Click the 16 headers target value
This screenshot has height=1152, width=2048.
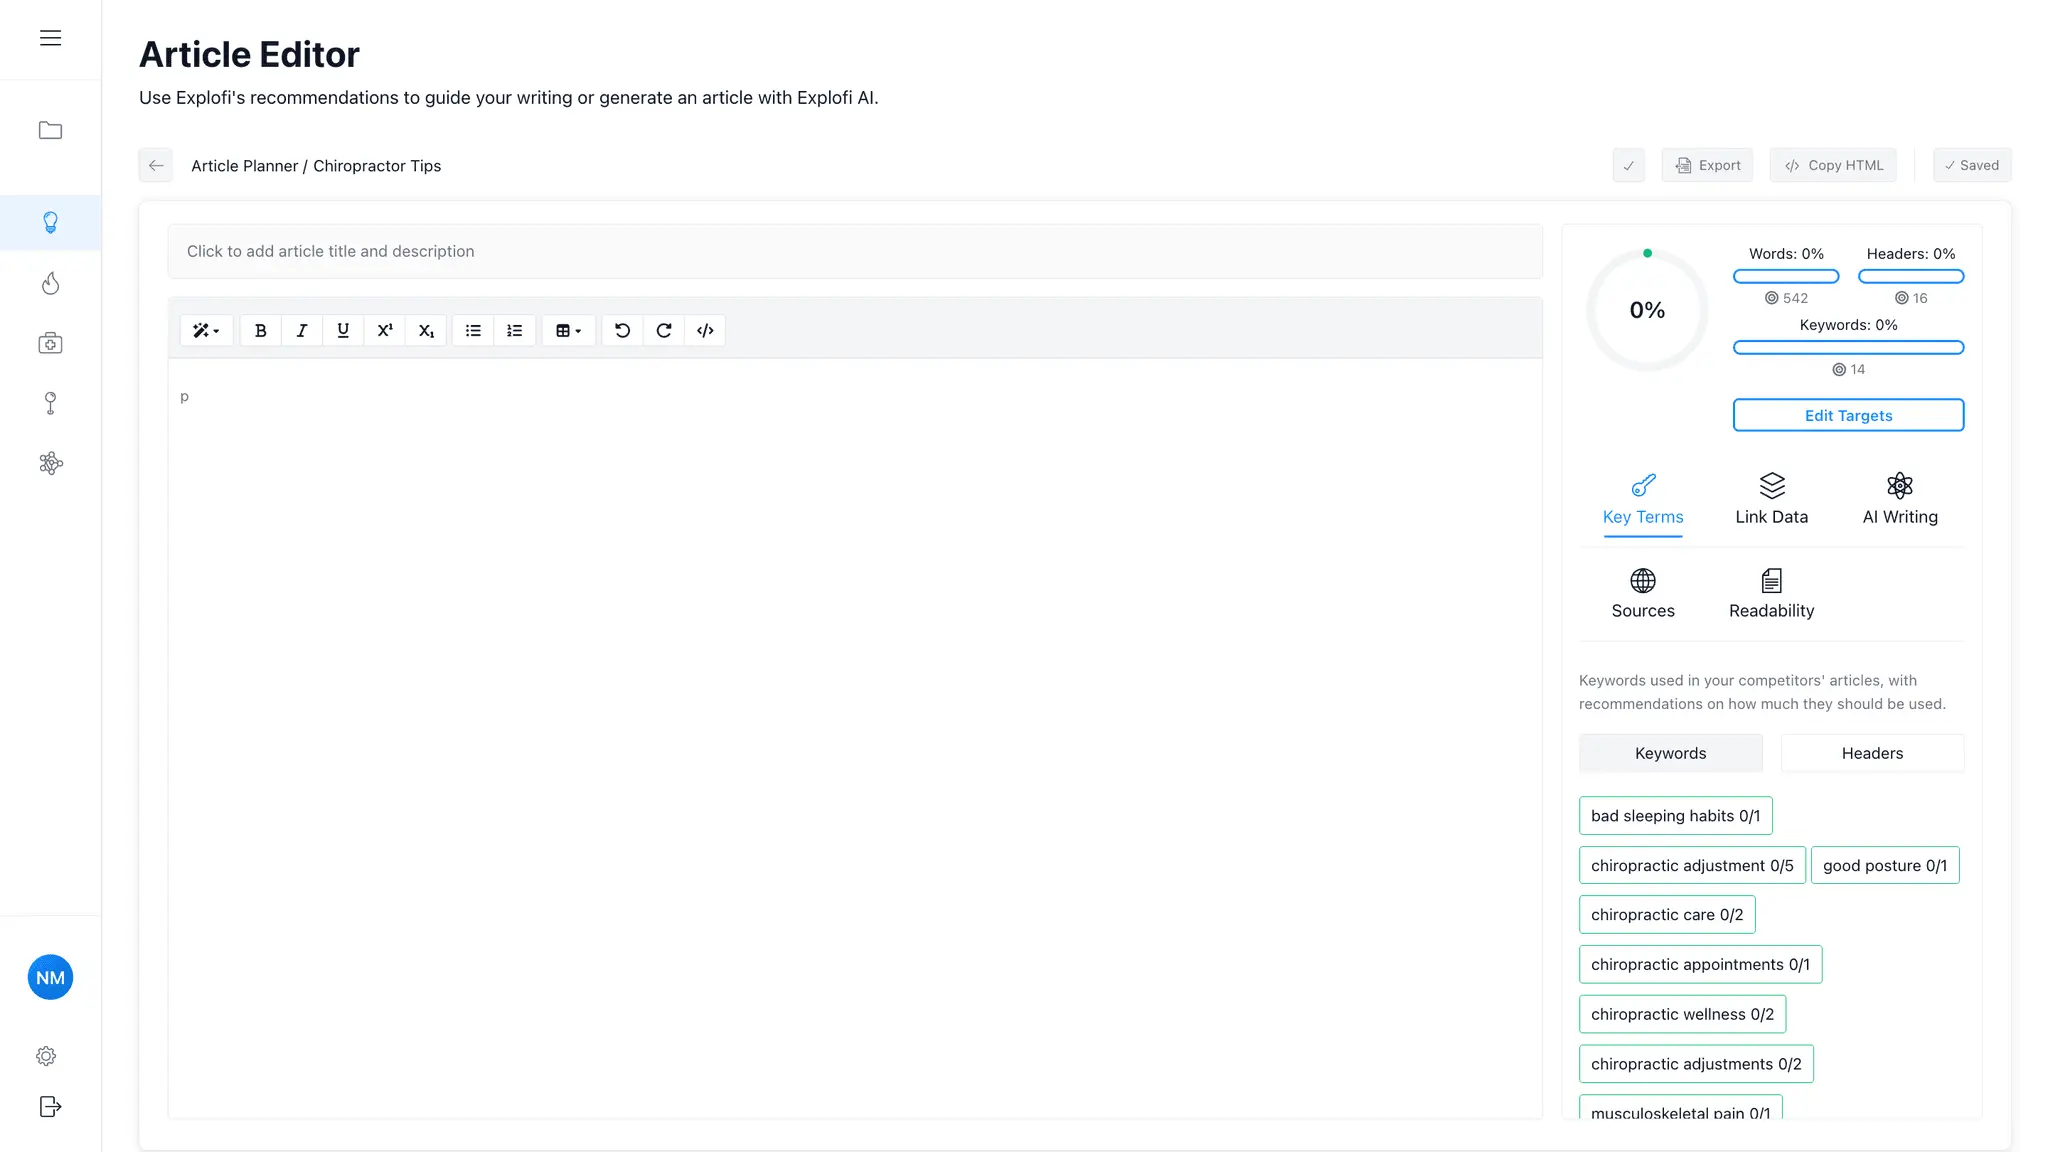coord(1911,298)
